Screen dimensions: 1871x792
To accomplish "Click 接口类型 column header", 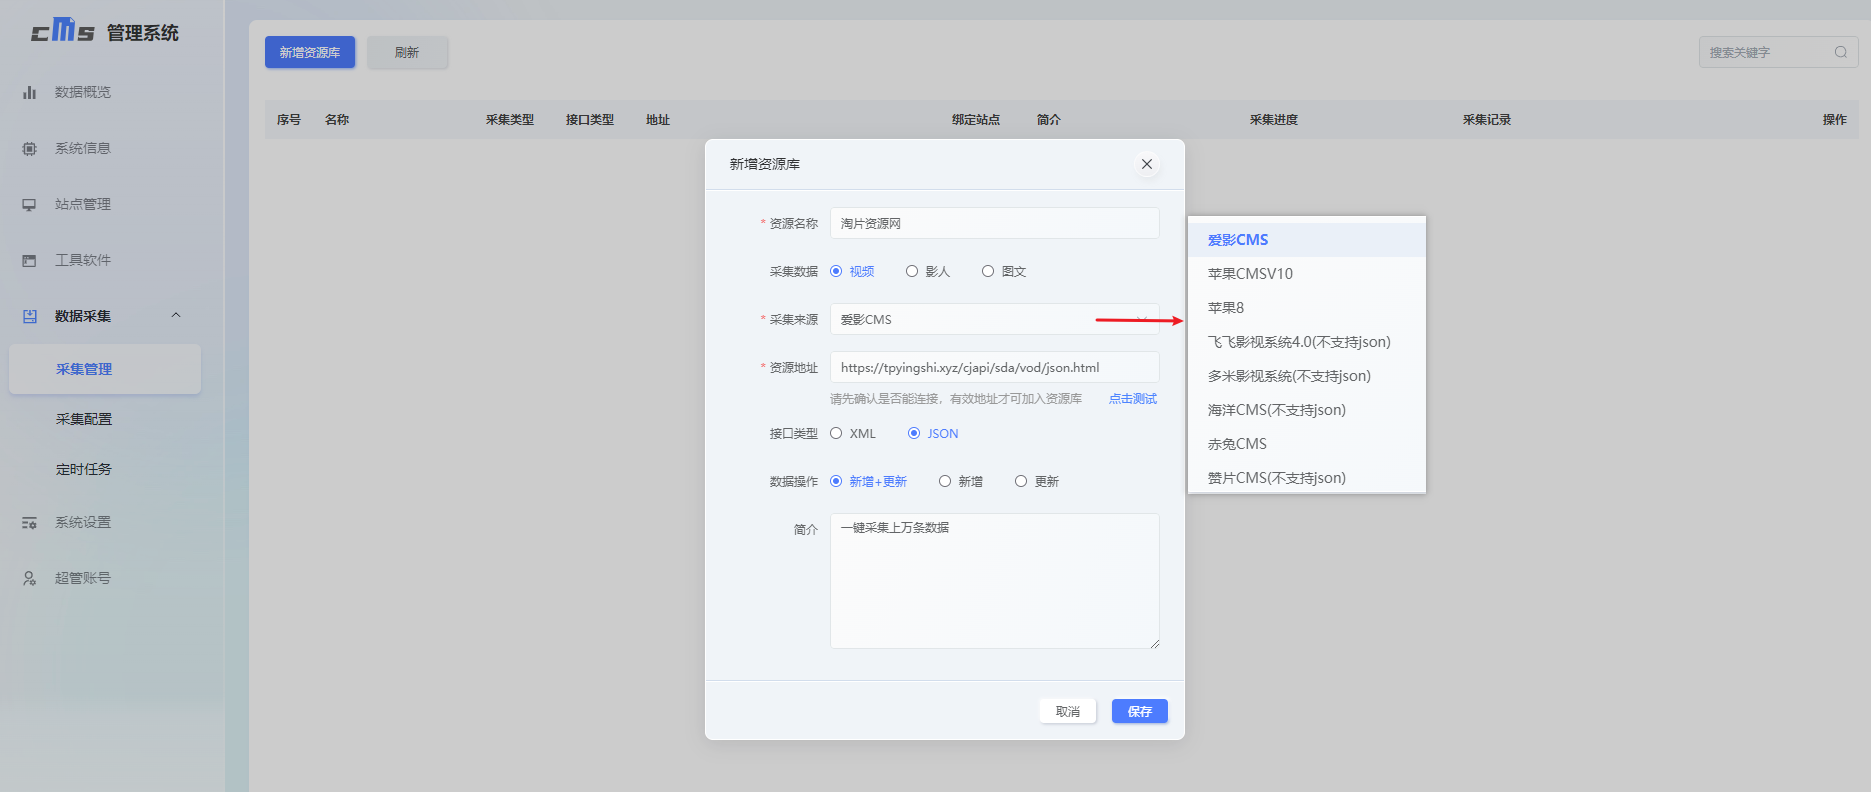I will coord(590,120).
